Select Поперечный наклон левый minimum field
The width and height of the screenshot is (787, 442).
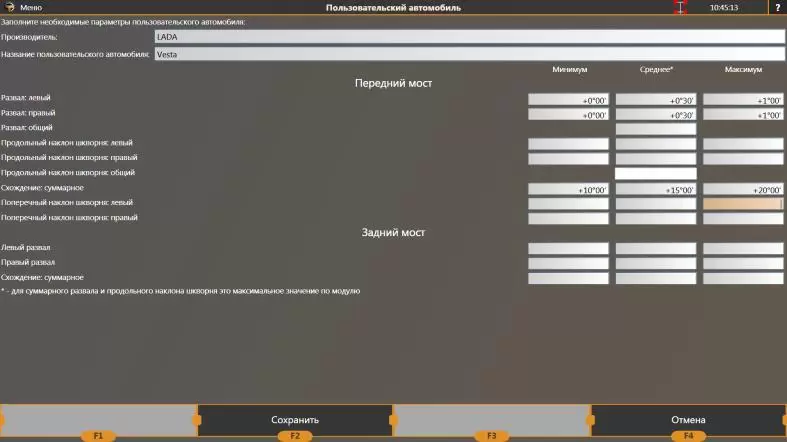point(568,204)
